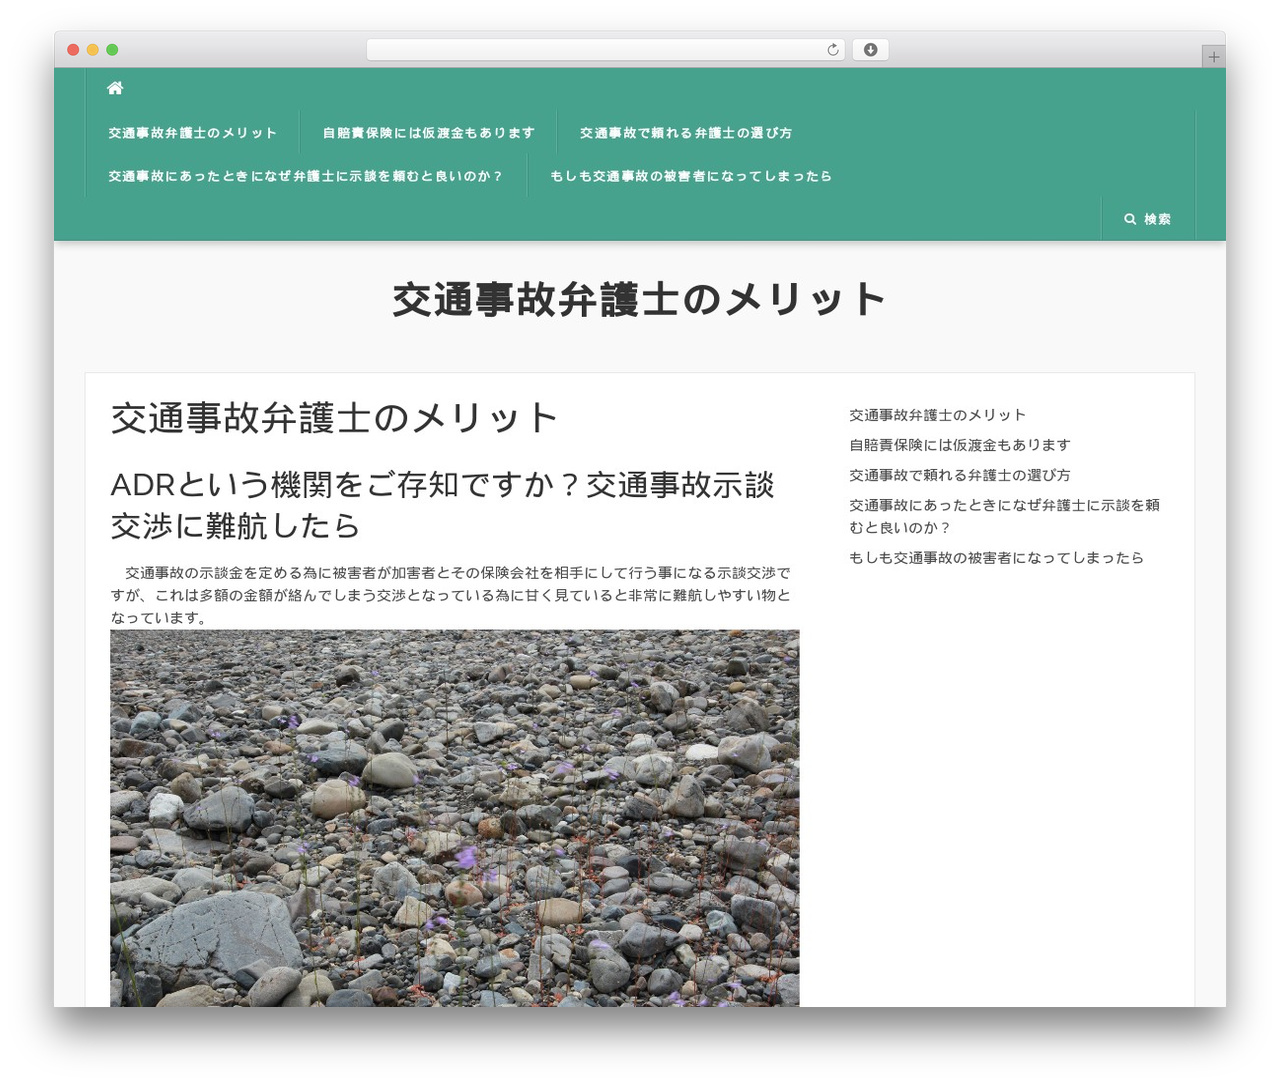Image resolution: width=1280 pixels, height=1084 pixels.
Task: Close the browser window with red button
Action: point(73,50)
